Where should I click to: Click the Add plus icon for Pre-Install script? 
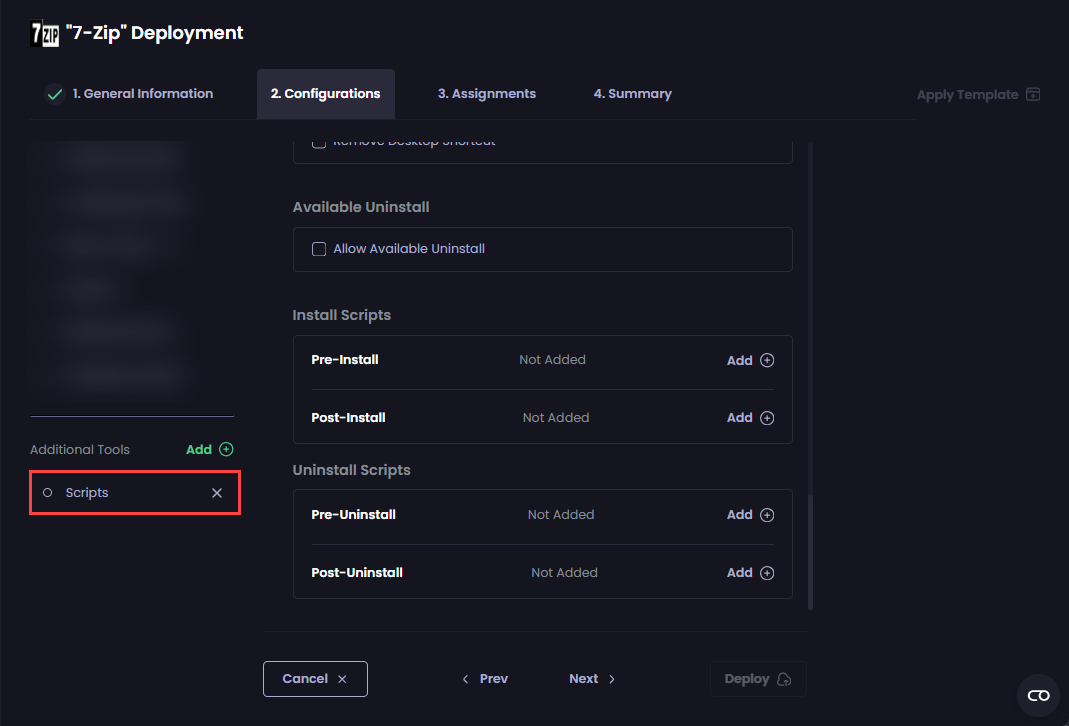click(x=766, y=360)
